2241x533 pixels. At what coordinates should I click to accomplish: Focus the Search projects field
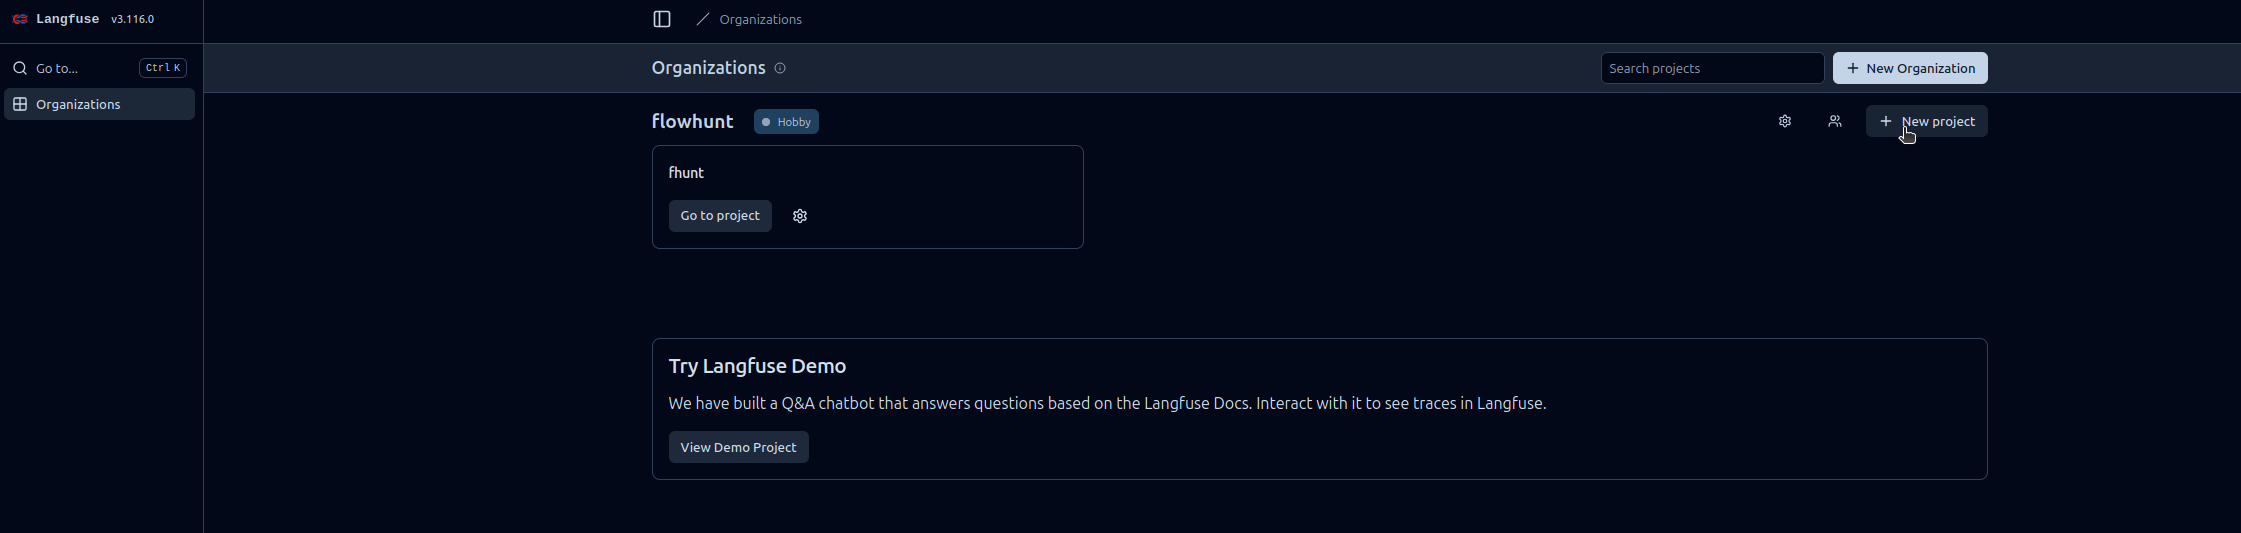click(1712, 68)
